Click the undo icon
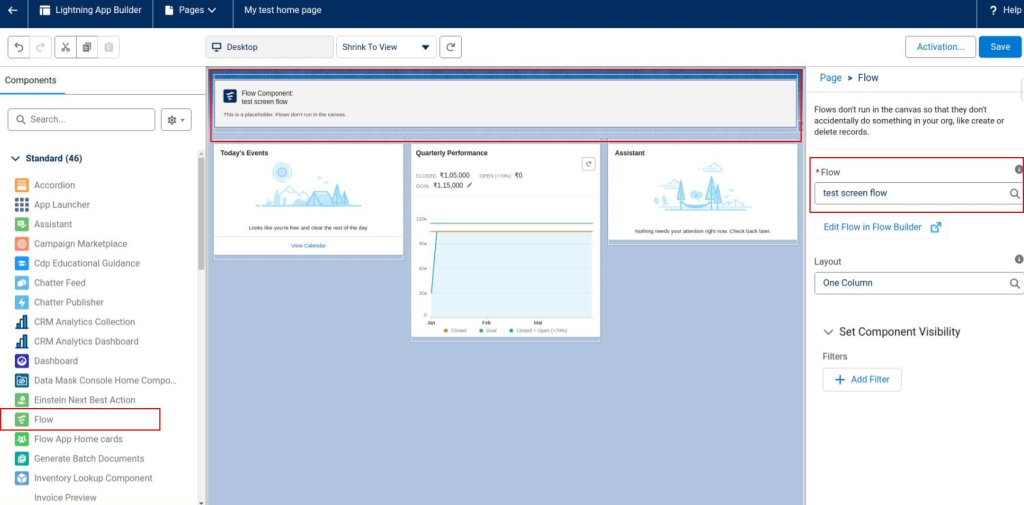Image resolution: width=1024 pixels, height=505 pixels. coord(19,47)
